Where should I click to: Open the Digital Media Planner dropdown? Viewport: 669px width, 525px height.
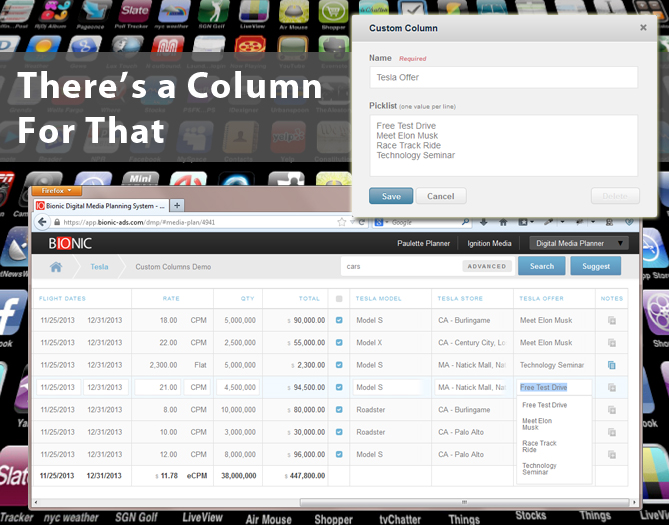point(582,243)
